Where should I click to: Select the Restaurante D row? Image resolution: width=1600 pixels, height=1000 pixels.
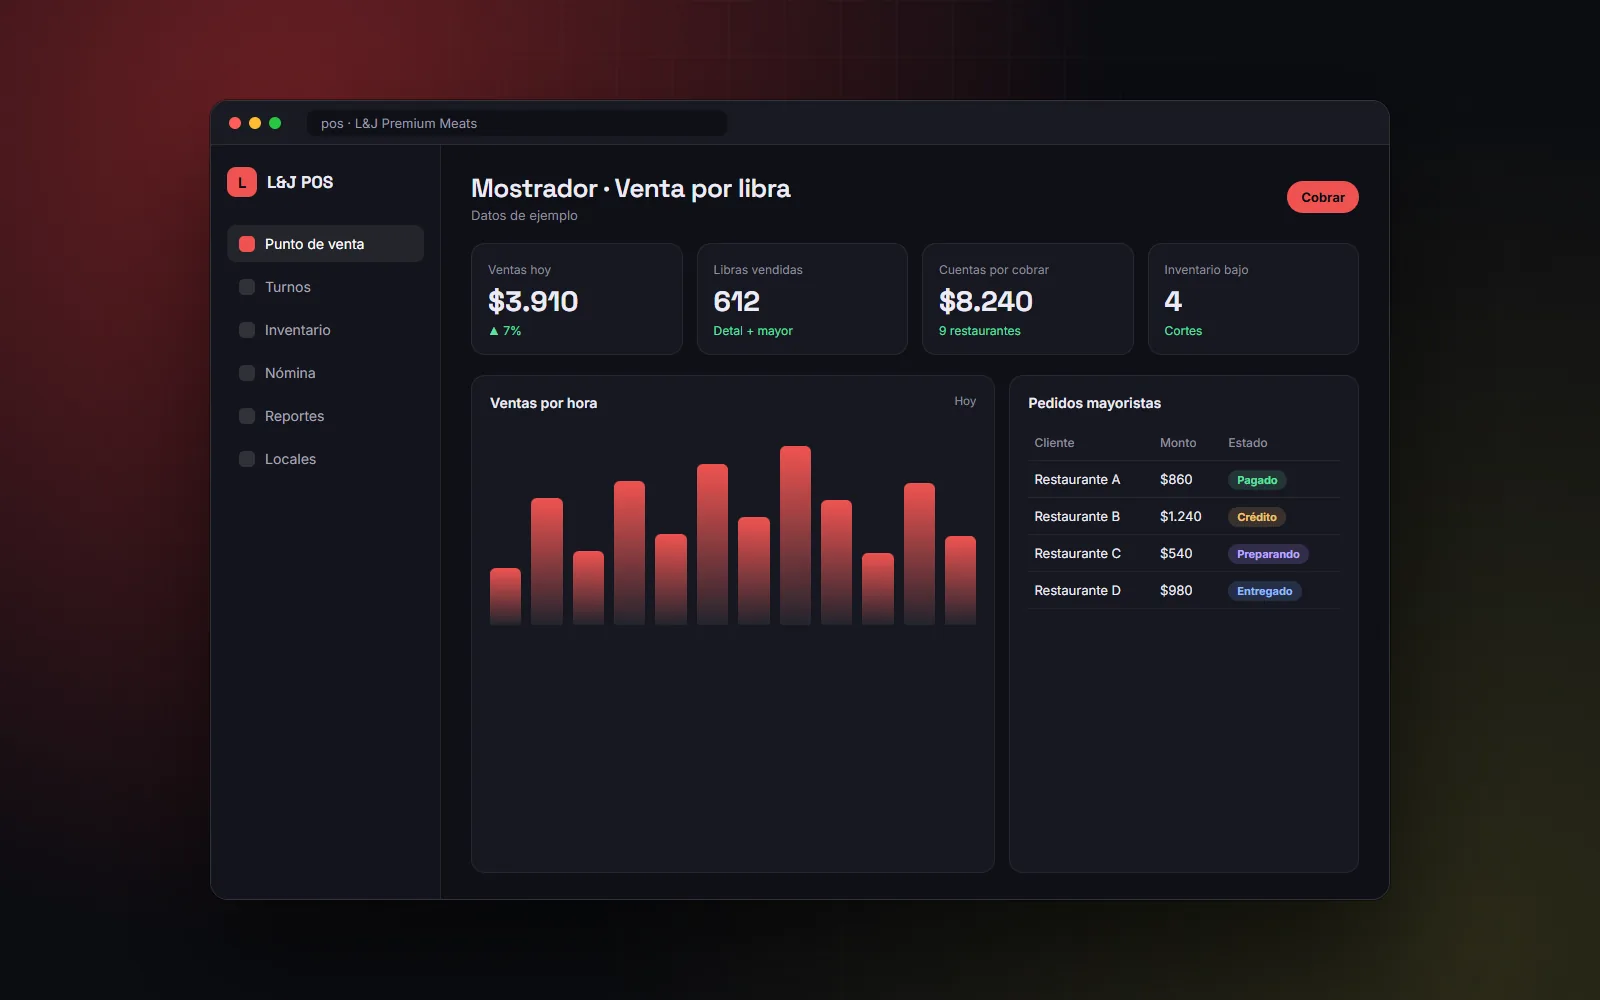point(1184,591)
